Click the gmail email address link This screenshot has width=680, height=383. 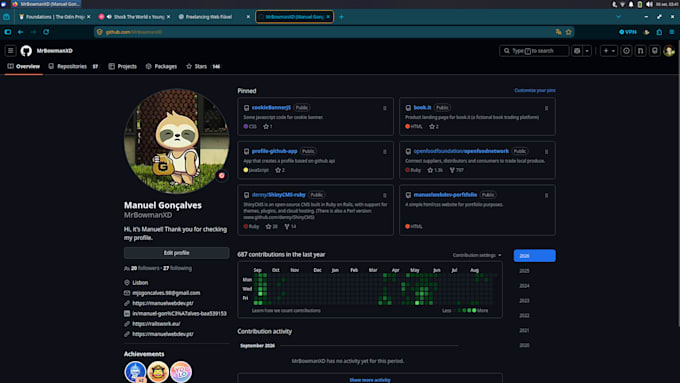pos(166,293)
